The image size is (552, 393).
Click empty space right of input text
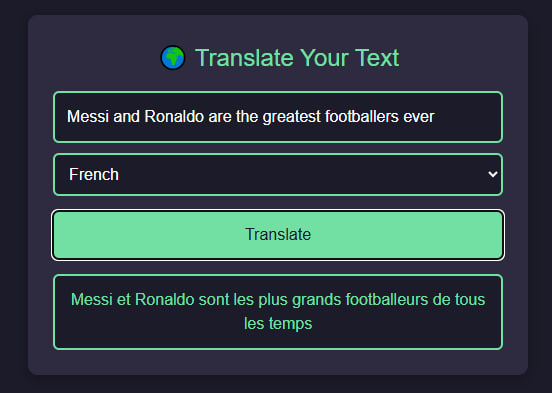(468, 117)
